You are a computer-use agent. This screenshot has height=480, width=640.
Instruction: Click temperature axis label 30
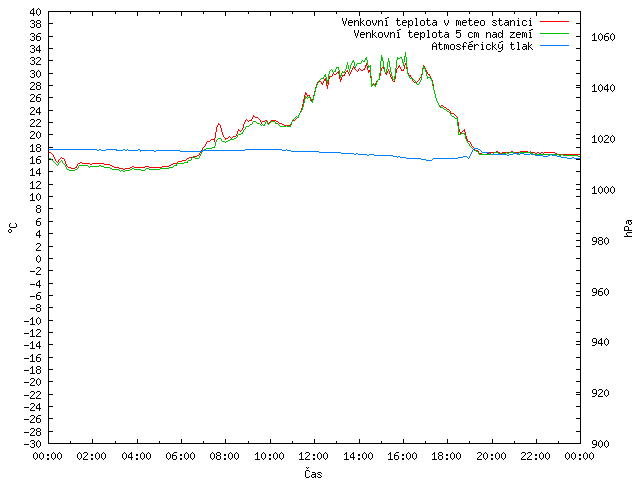coord(36,74)
